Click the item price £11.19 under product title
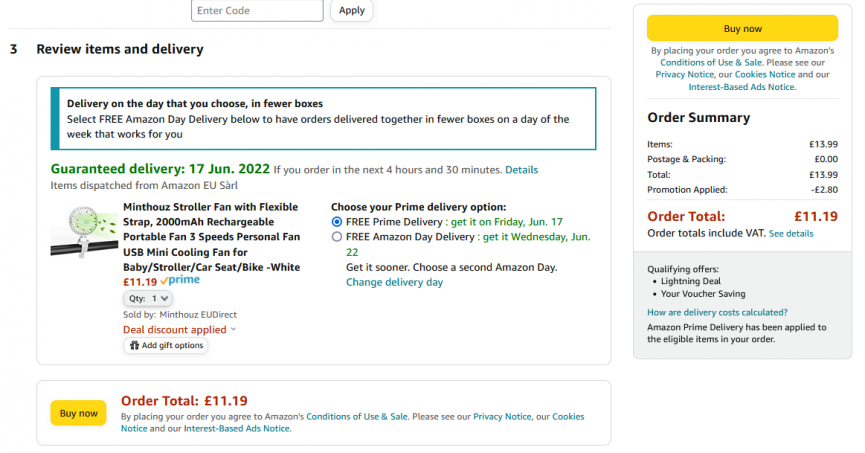This screenshot has width=865, height=453. tap(140, 282)
